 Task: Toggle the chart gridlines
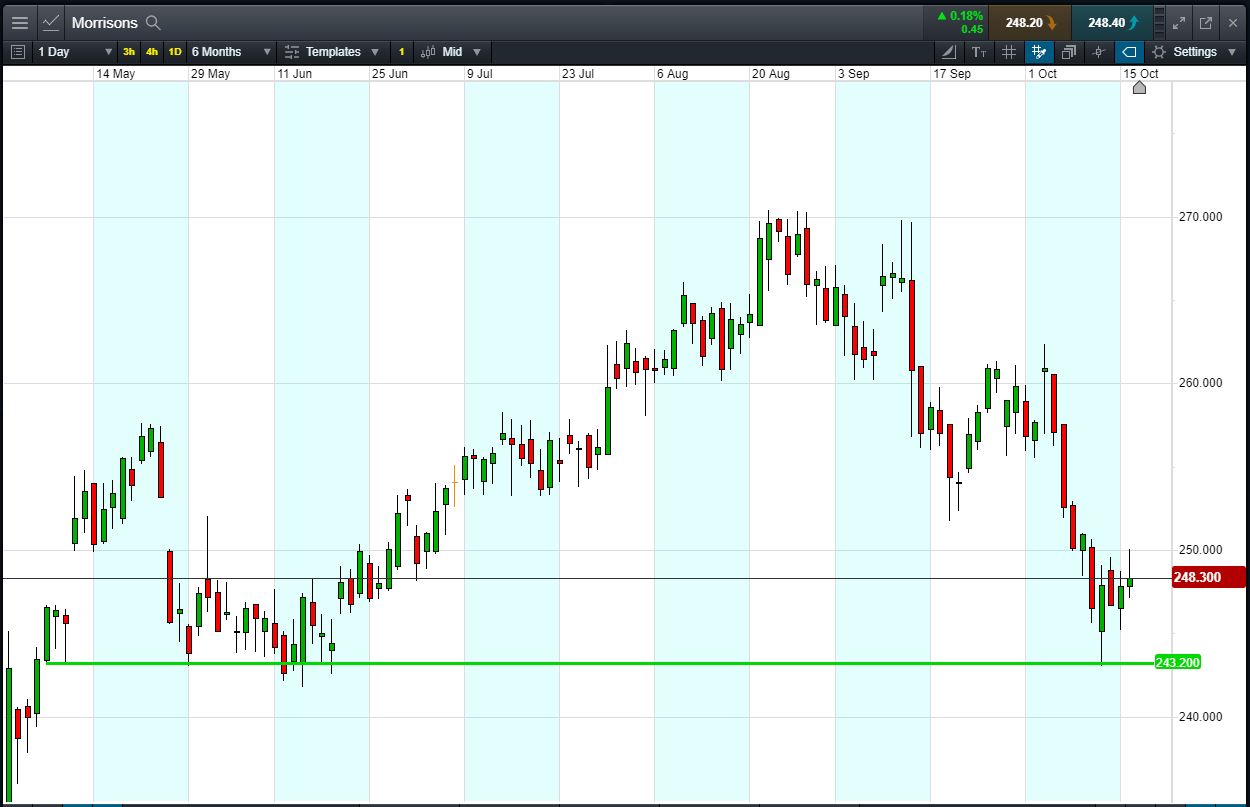click(x=1009, y=52)
